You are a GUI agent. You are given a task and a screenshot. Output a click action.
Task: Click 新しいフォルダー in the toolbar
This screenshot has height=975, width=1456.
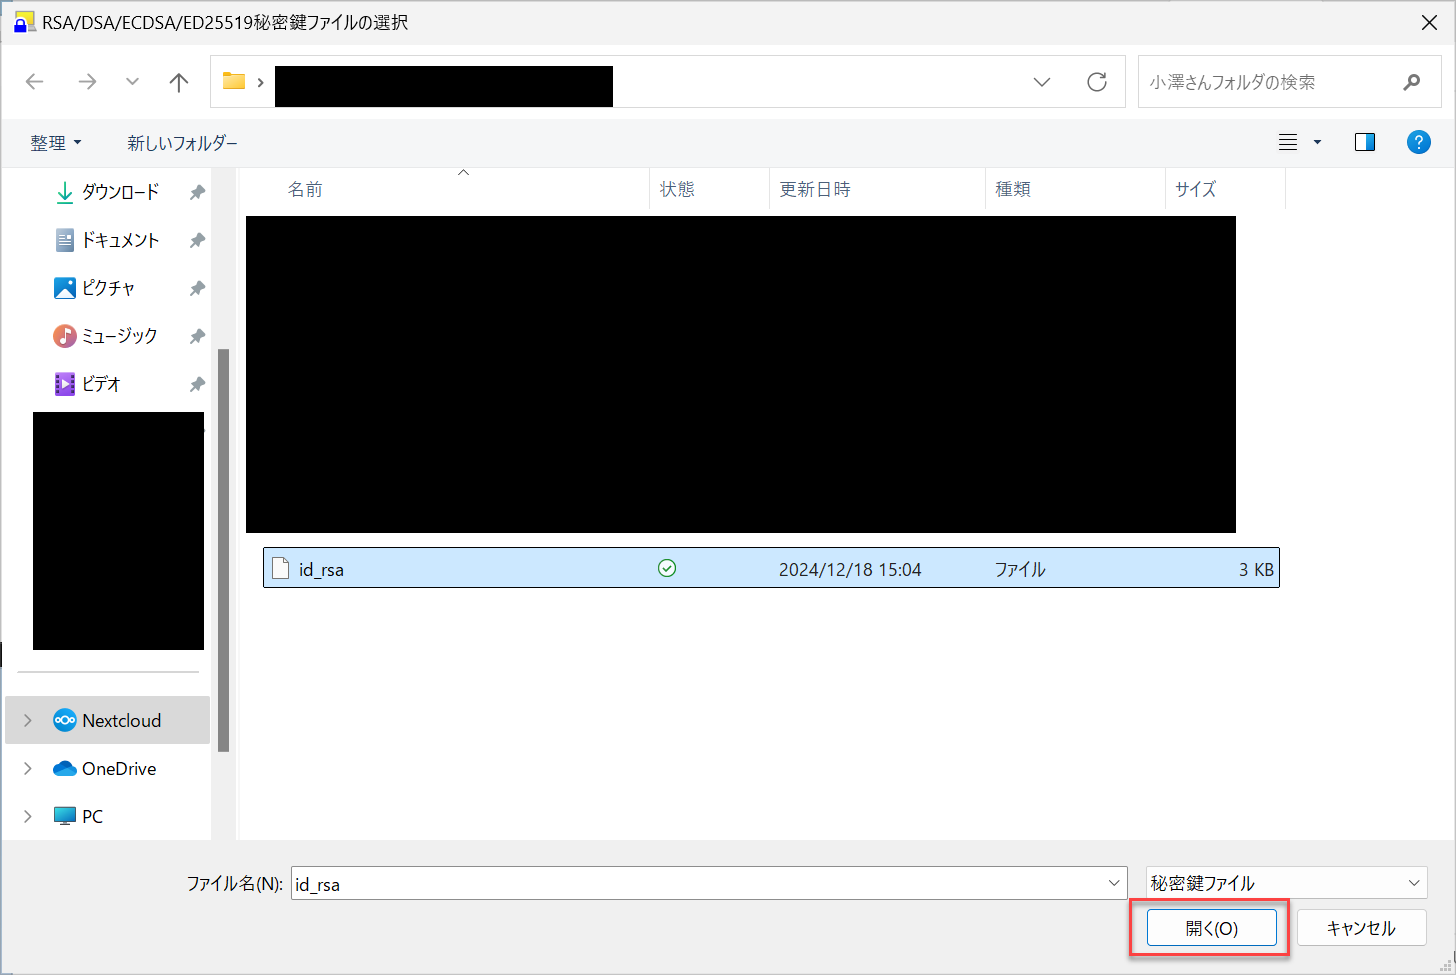tap(182, 143)
